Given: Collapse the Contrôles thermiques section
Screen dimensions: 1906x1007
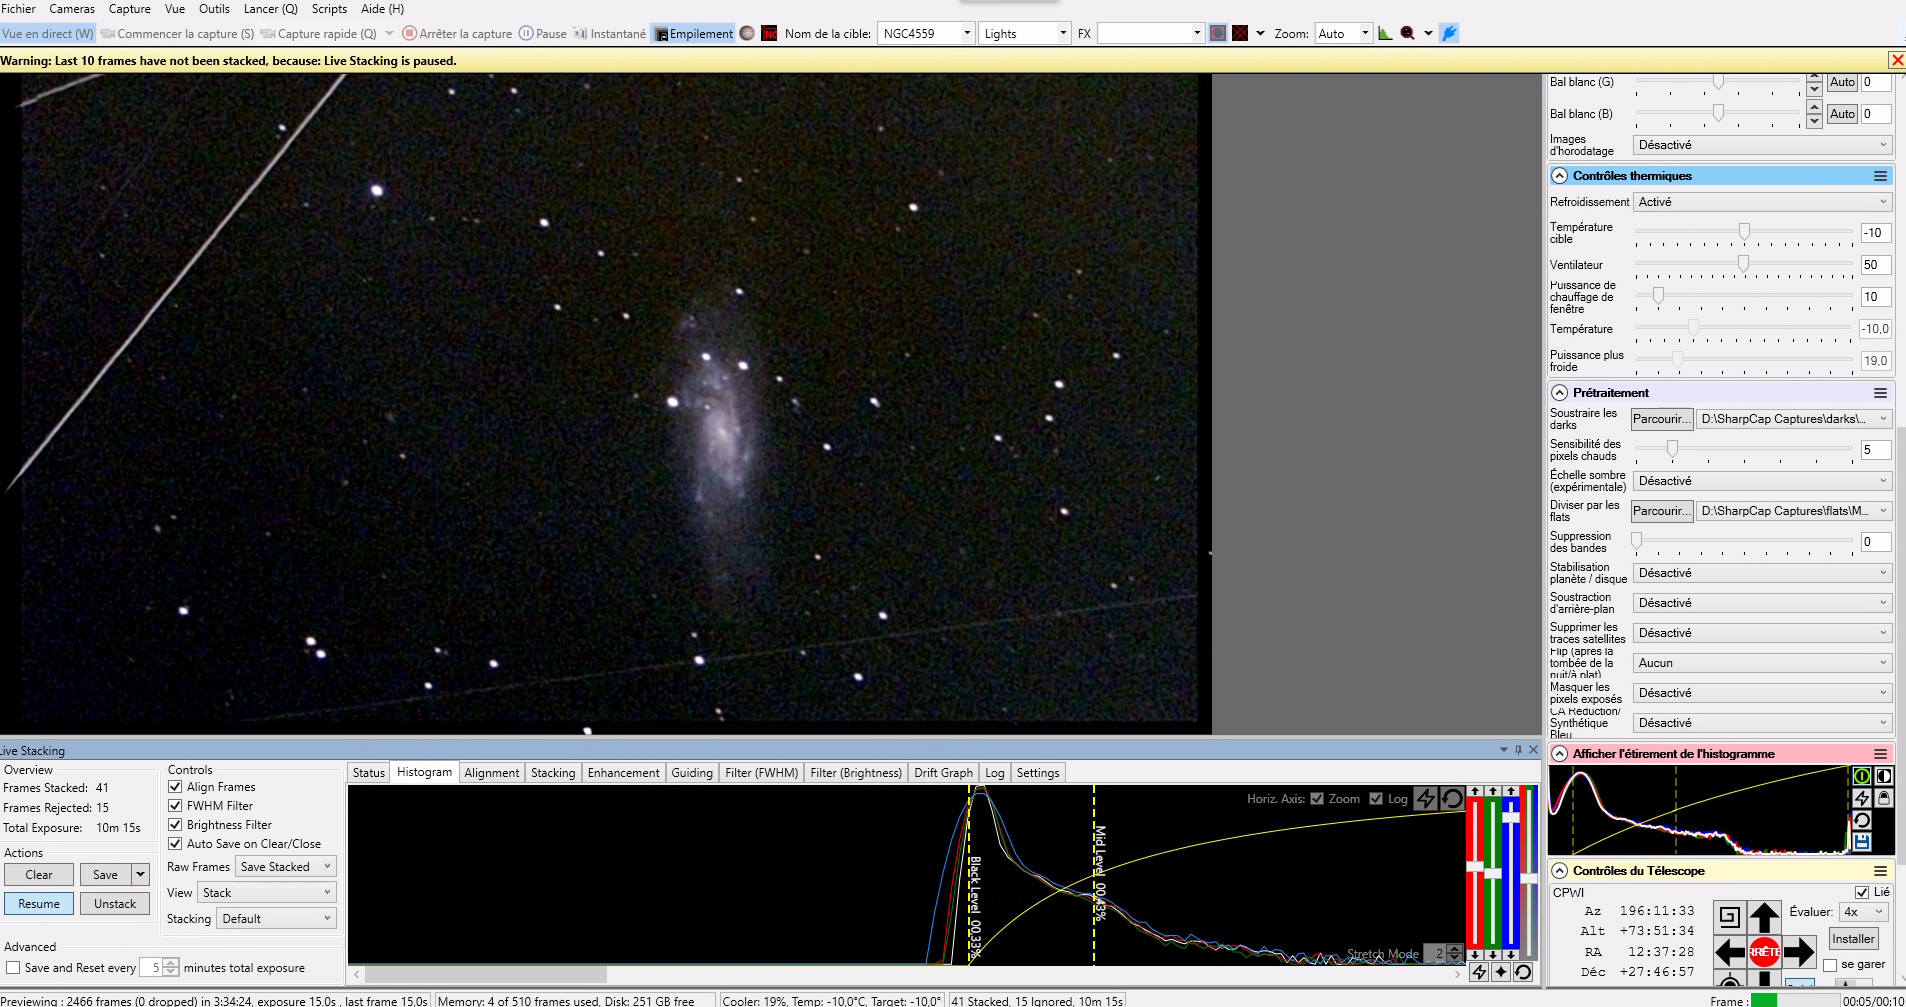Looking at the screenshot, I should [1559, 175].
